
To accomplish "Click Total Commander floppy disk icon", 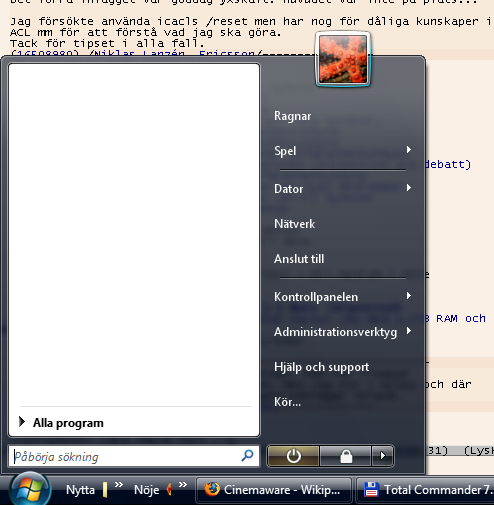I will (371, 489).
